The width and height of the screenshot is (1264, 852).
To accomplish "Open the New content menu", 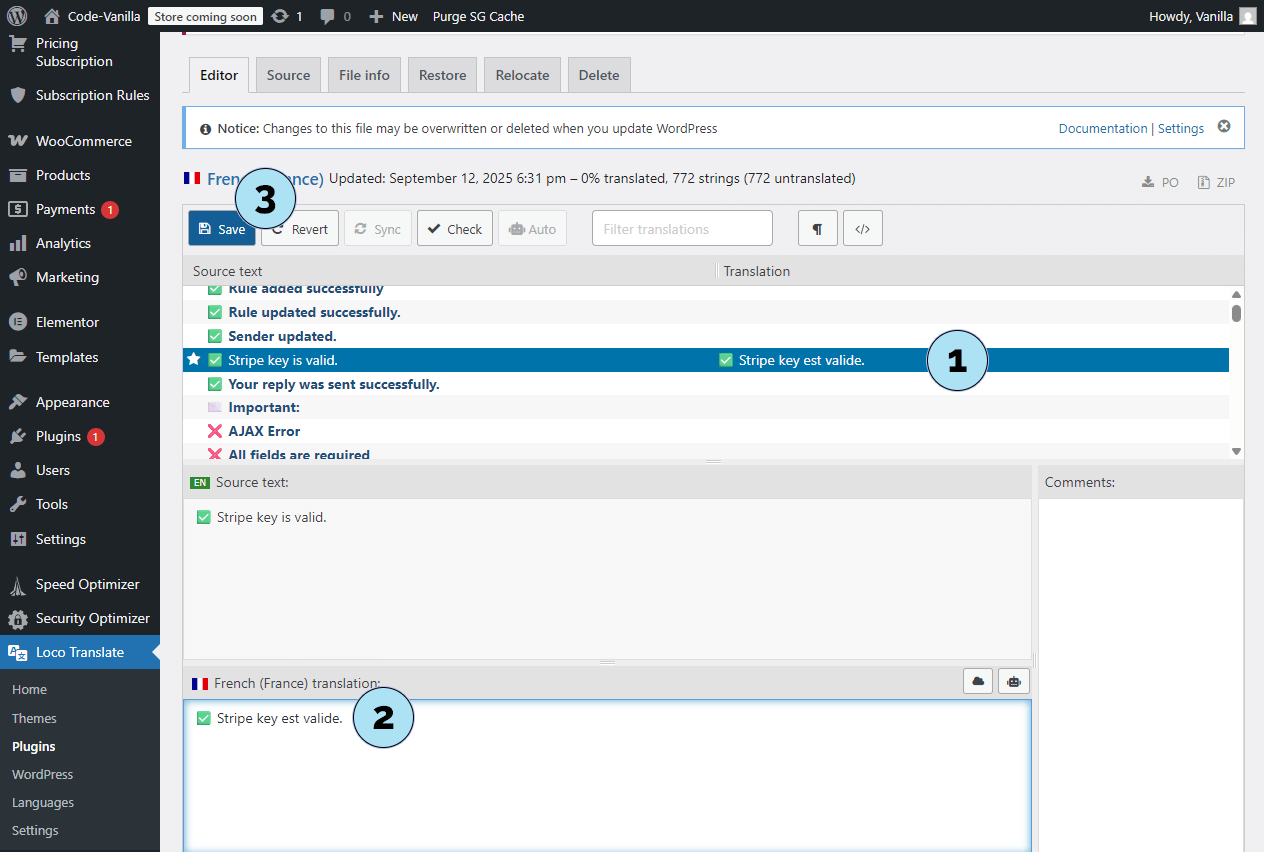I will click(x=394, y=16).
